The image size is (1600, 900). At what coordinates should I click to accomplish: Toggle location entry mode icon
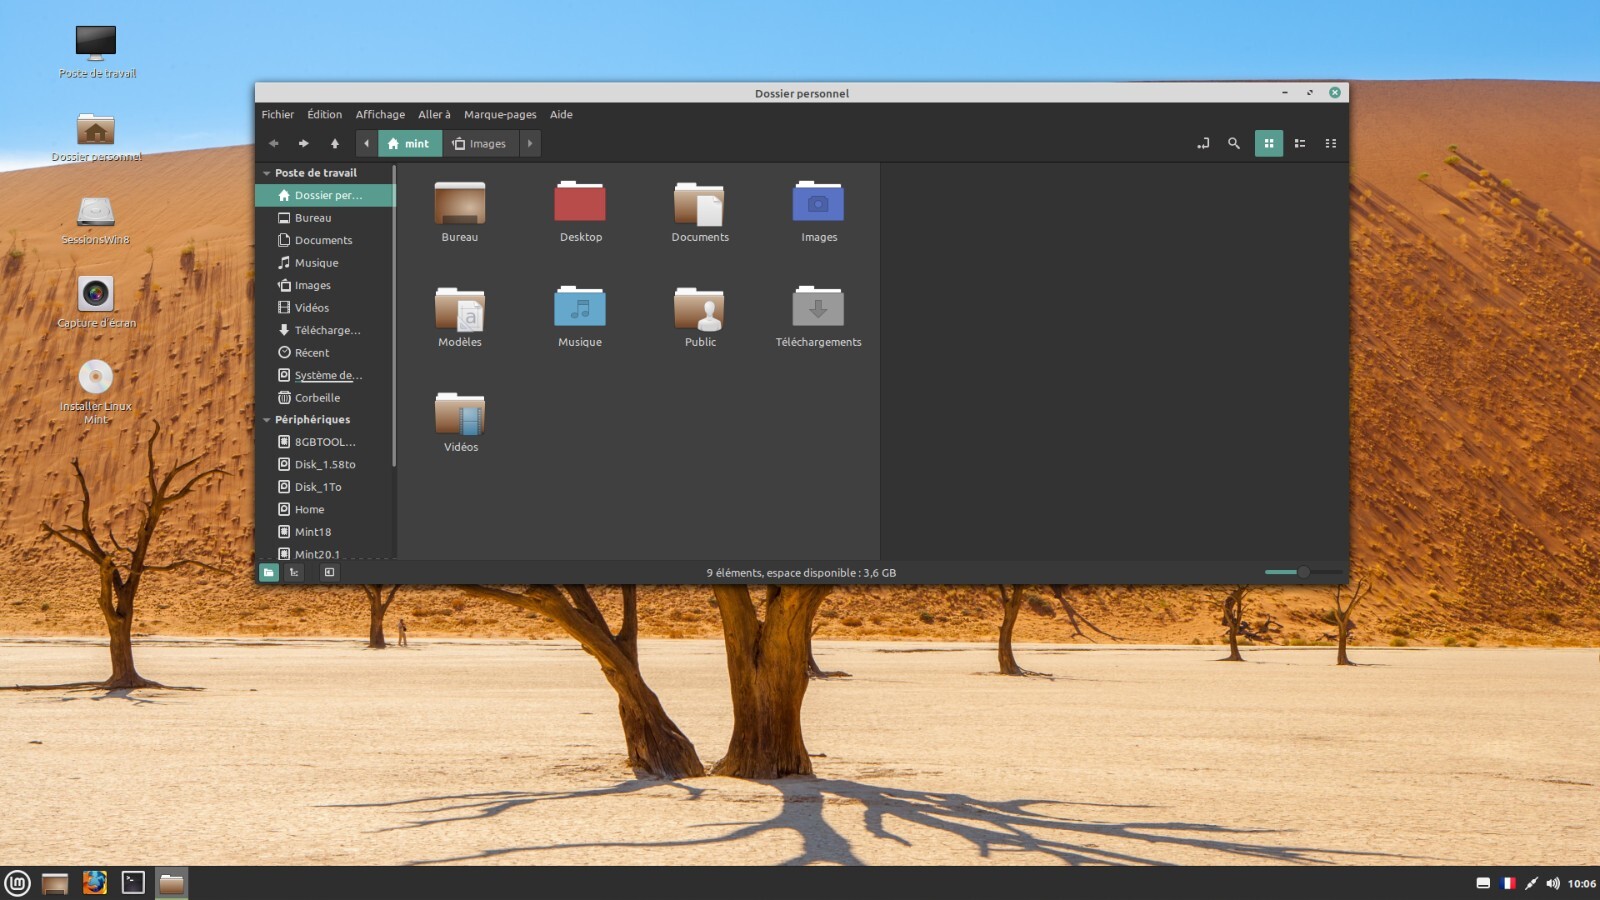tap(1203, 143)
